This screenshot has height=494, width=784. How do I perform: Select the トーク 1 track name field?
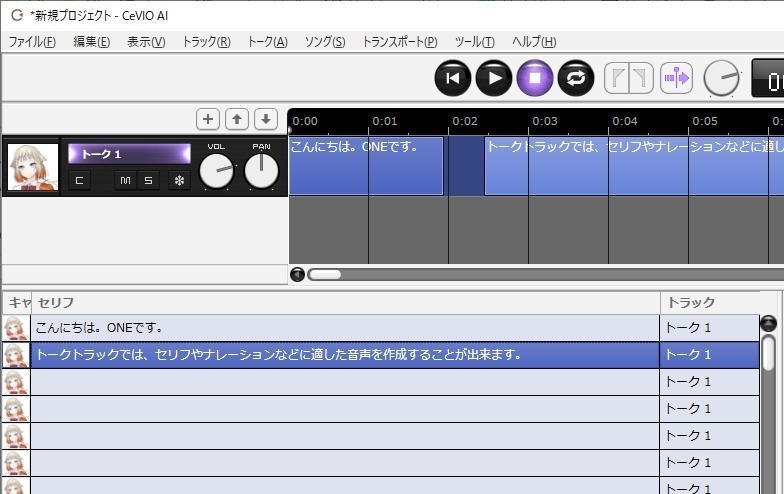click(129, 154)
